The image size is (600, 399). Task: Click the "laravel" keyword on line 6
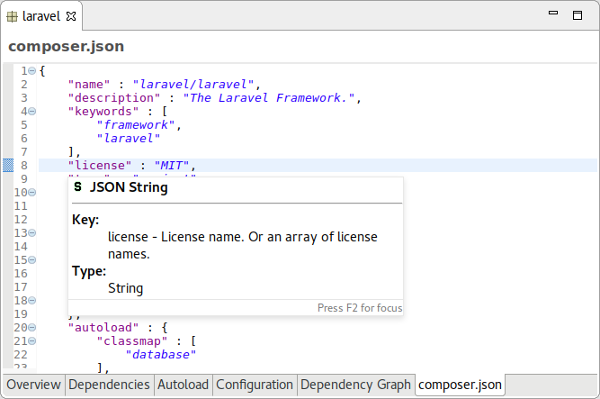128,138
